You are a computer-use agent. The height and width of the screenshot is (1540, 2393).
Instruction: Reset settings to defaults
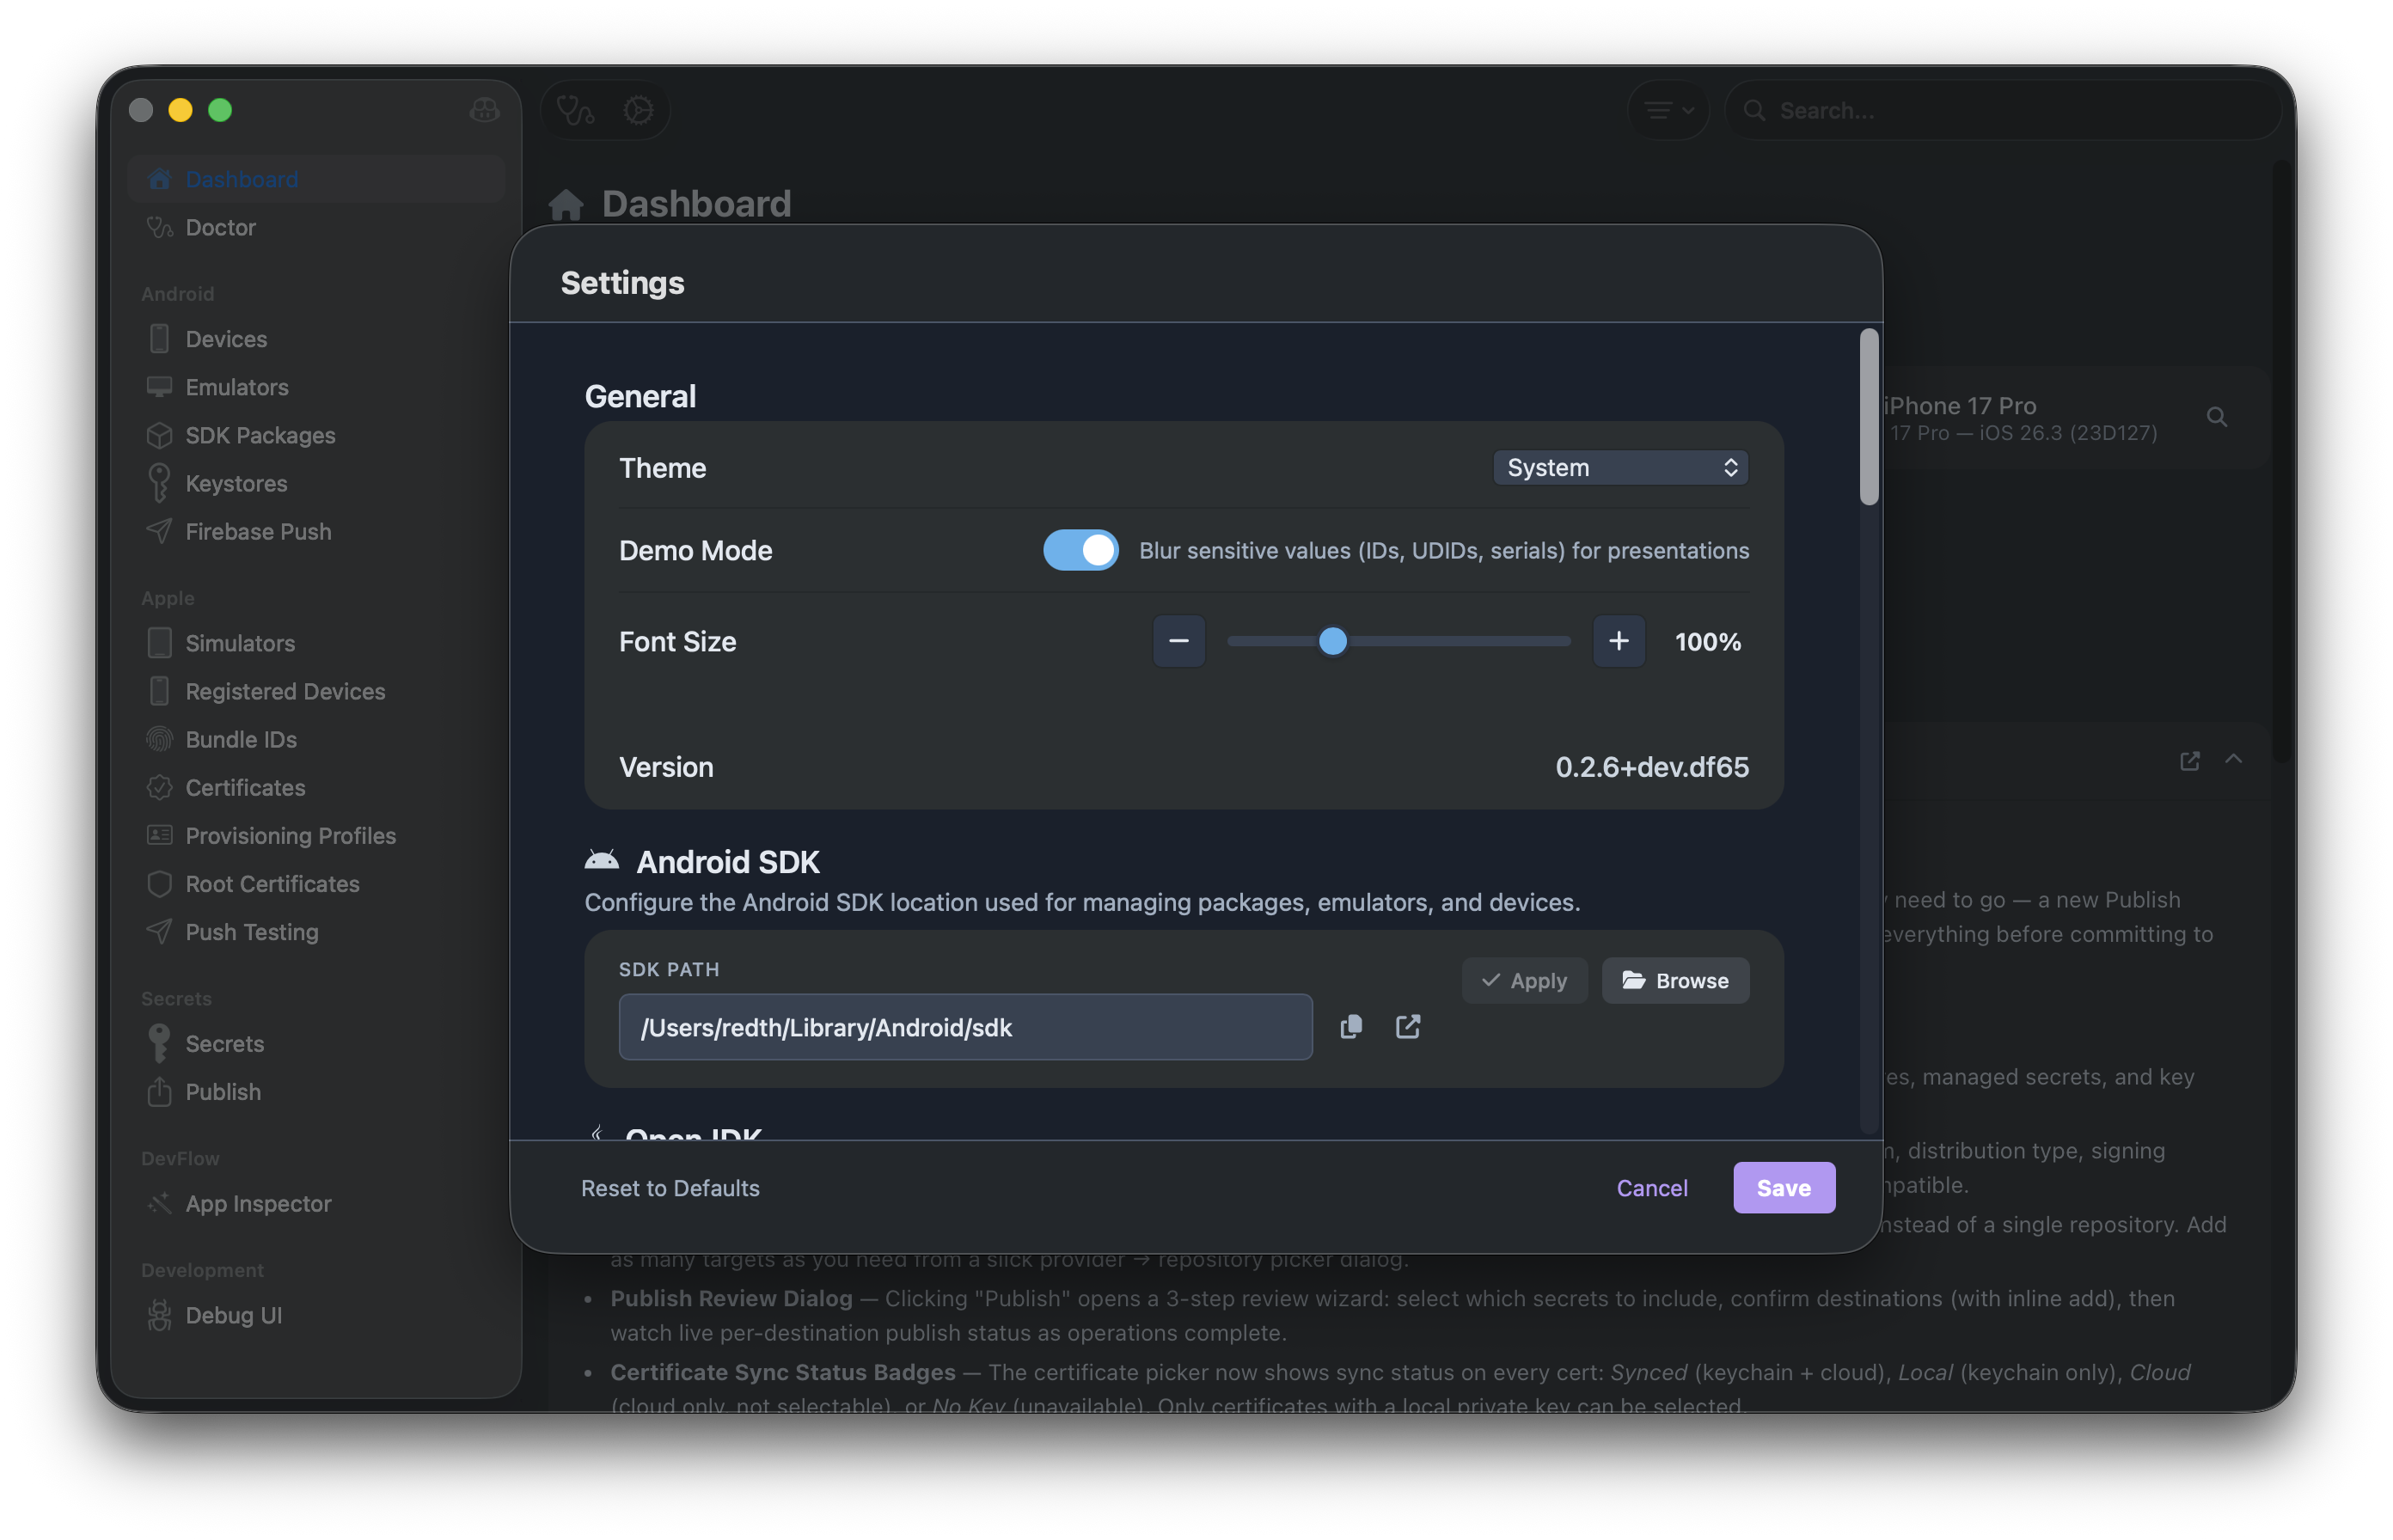click(670, 1188)
